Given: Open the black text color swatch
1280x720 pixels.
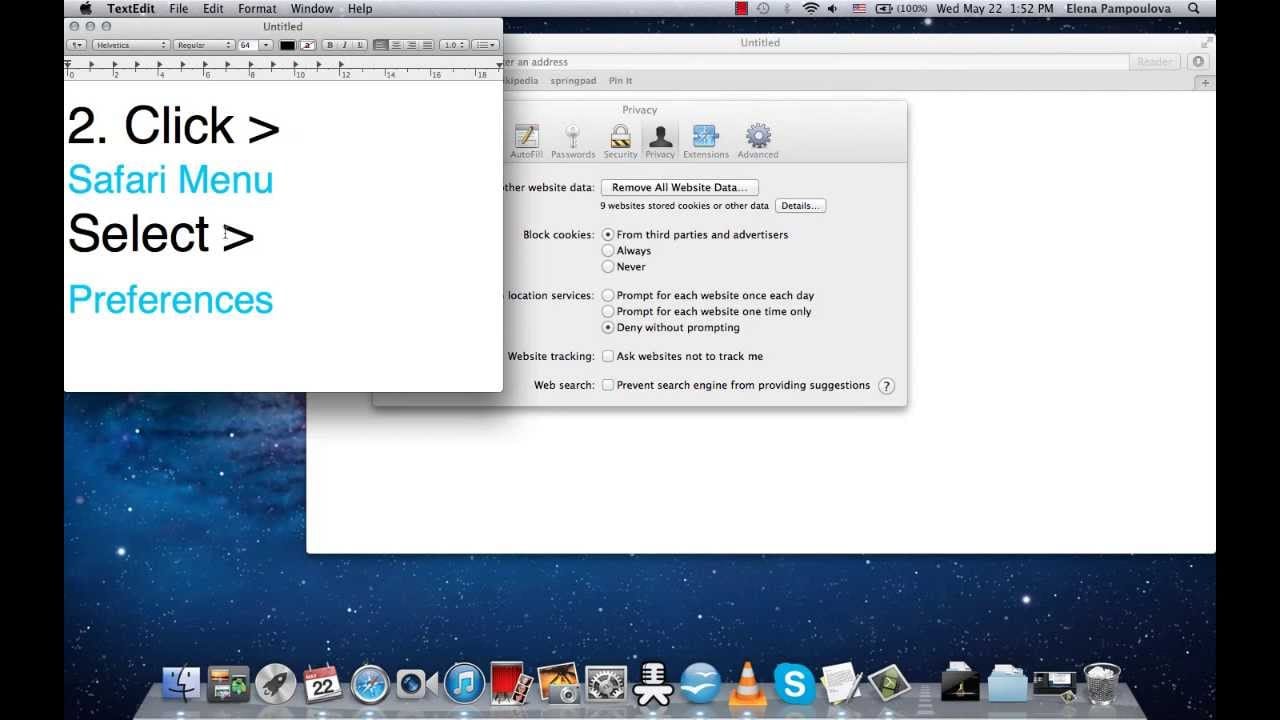Looking at the screenshot, I should tap(287, 45).
